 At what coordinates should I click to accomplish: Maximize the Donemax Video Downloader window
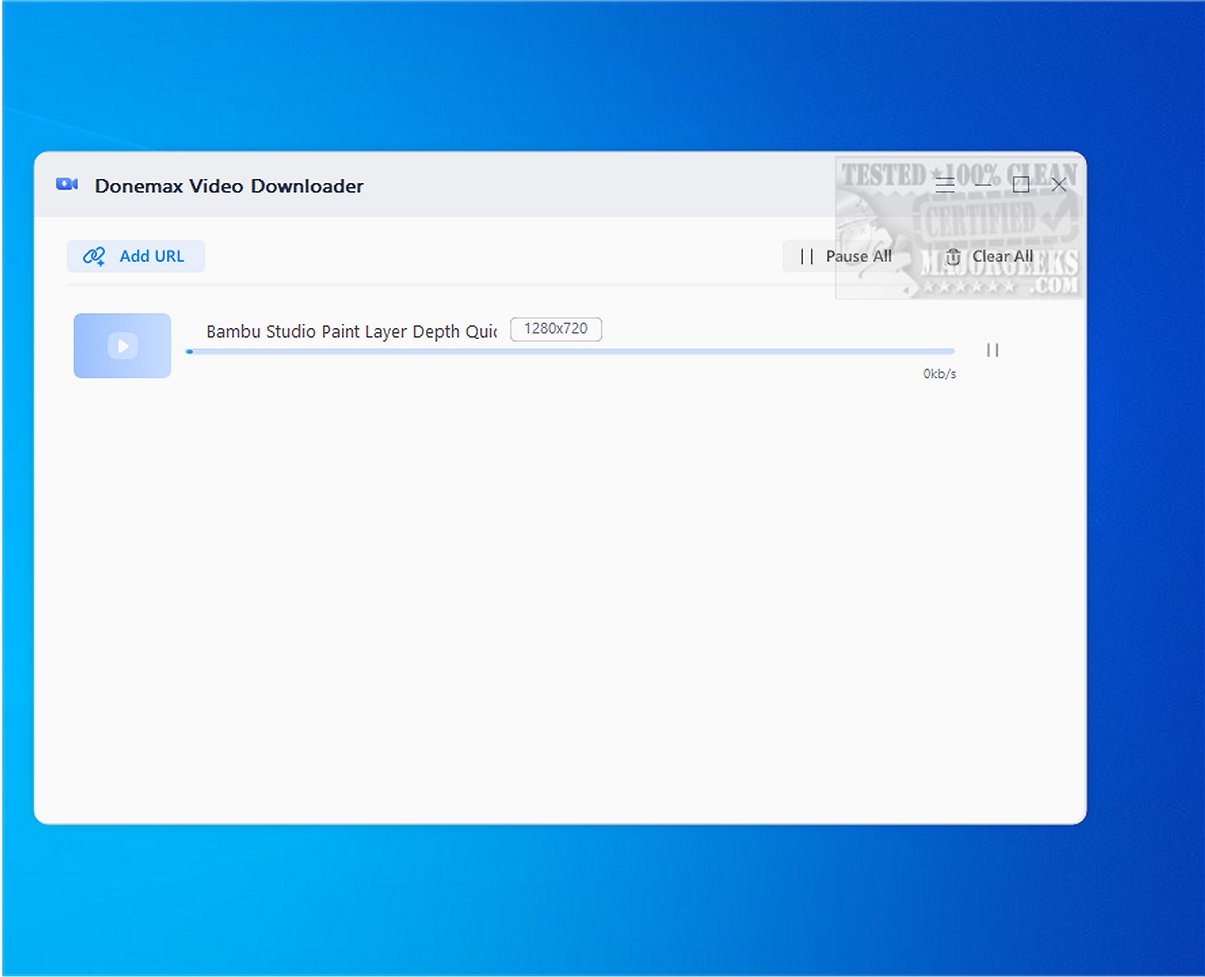click(1021, 184)
